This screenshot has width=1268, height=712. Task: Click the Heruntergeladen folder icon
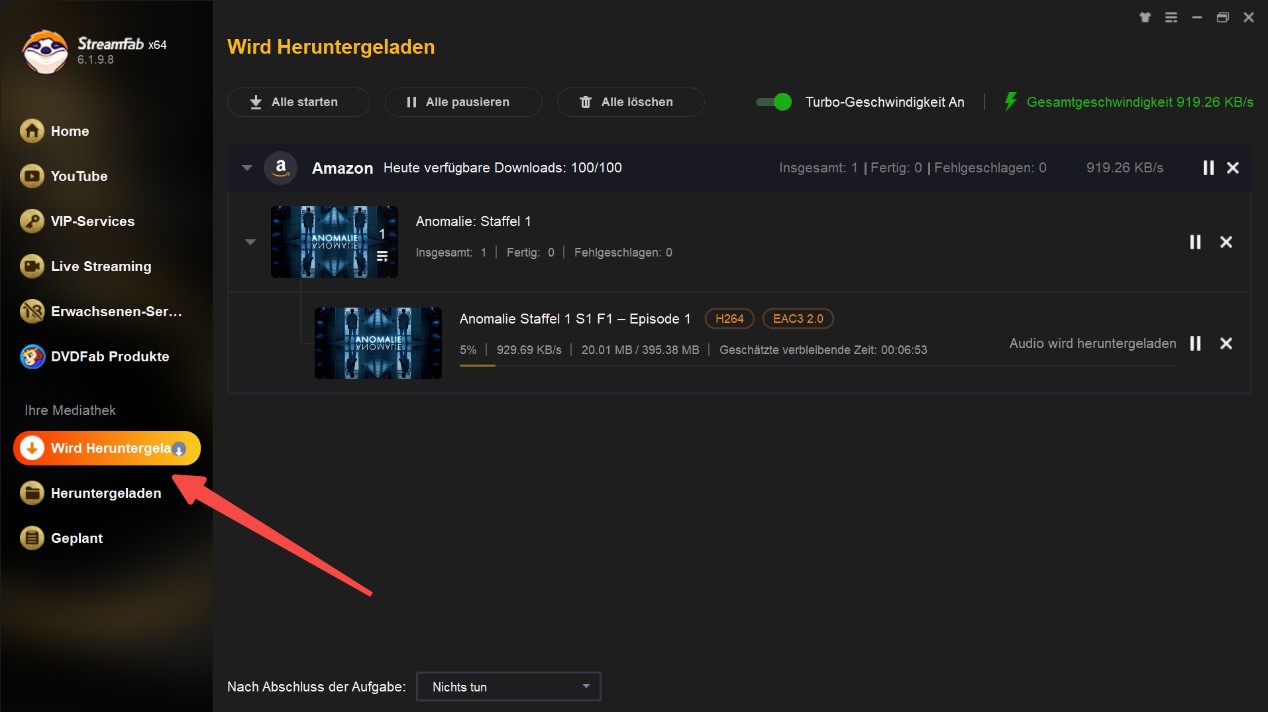[33, 493]
